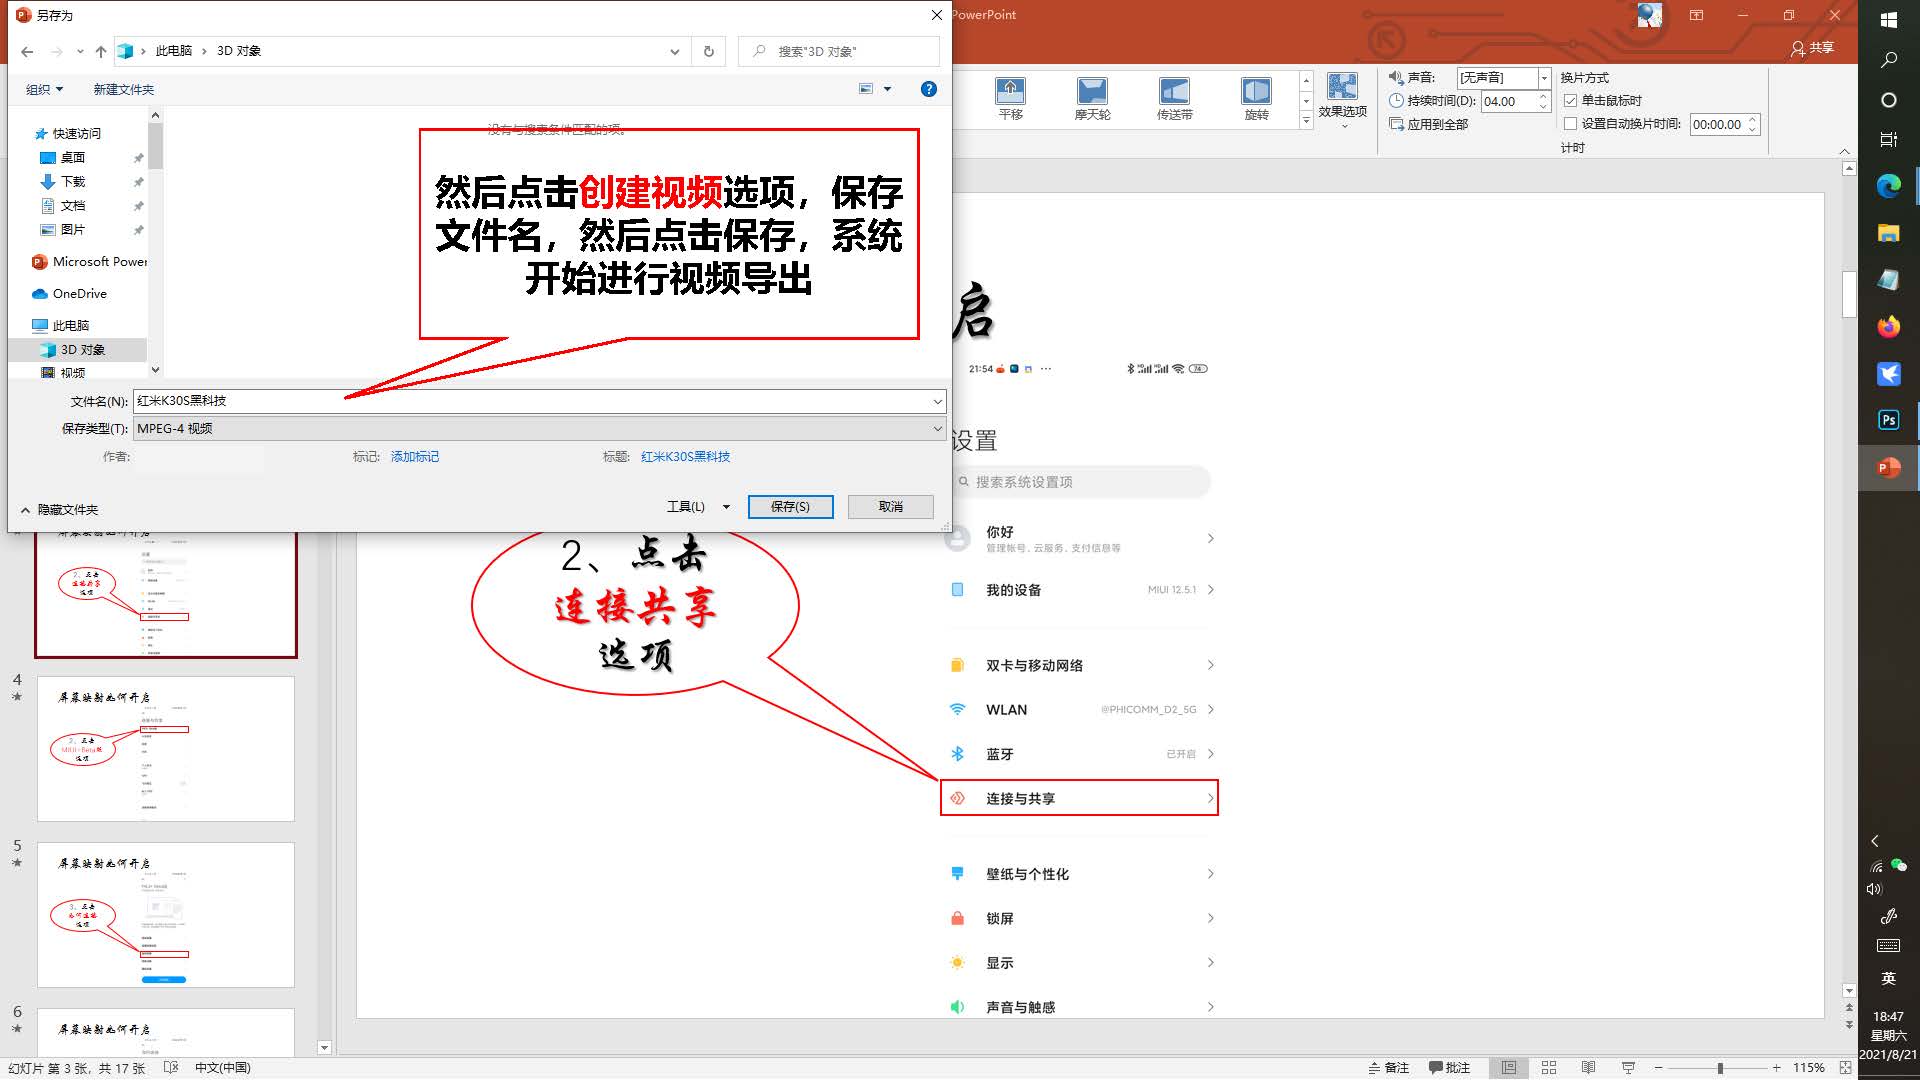Select 下载 in navigation pane
The width and height of the screenshot is (1920, 1080).
[73, 182]
